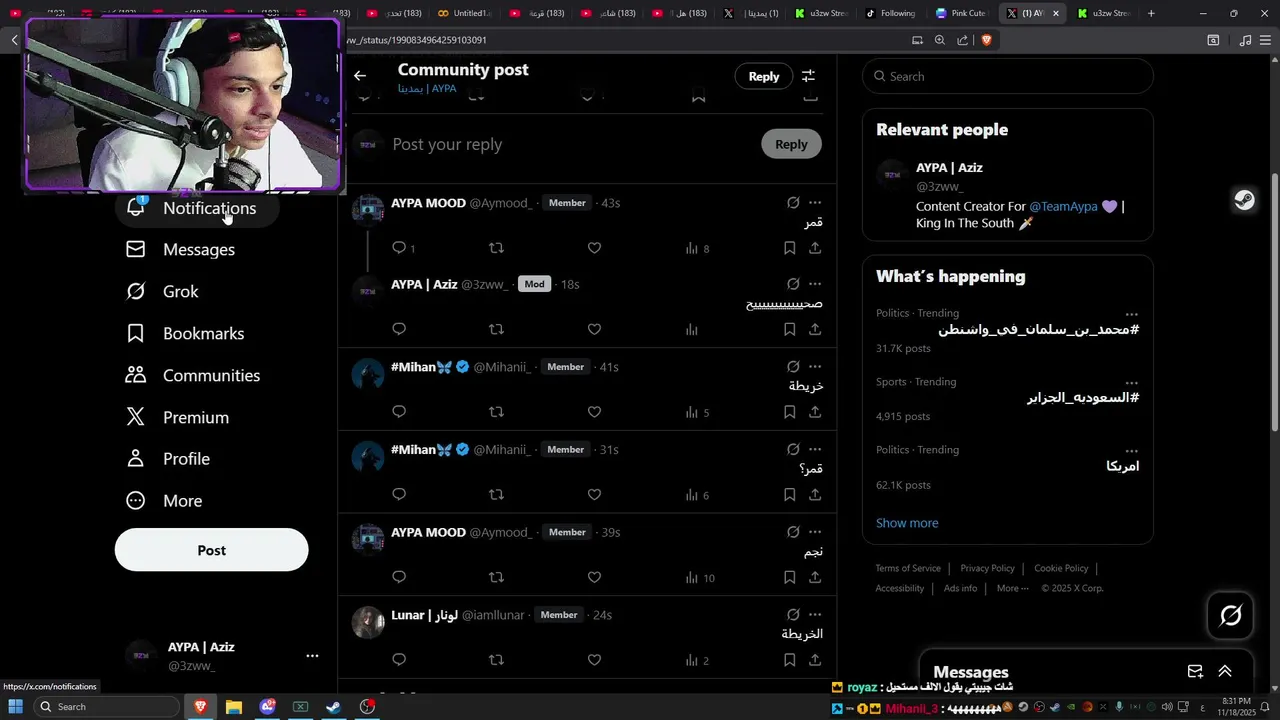Share the #Mihan 41s post
Screen dimensions: 1280x720
click(x=815, y=412)
